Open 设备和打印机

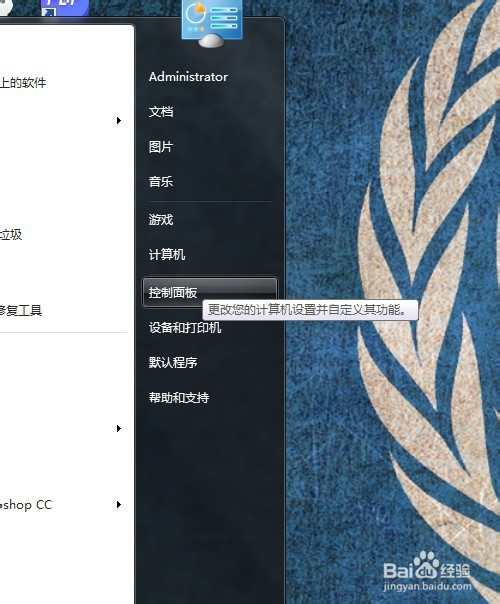pyautogui.click(x=185, y=328)
